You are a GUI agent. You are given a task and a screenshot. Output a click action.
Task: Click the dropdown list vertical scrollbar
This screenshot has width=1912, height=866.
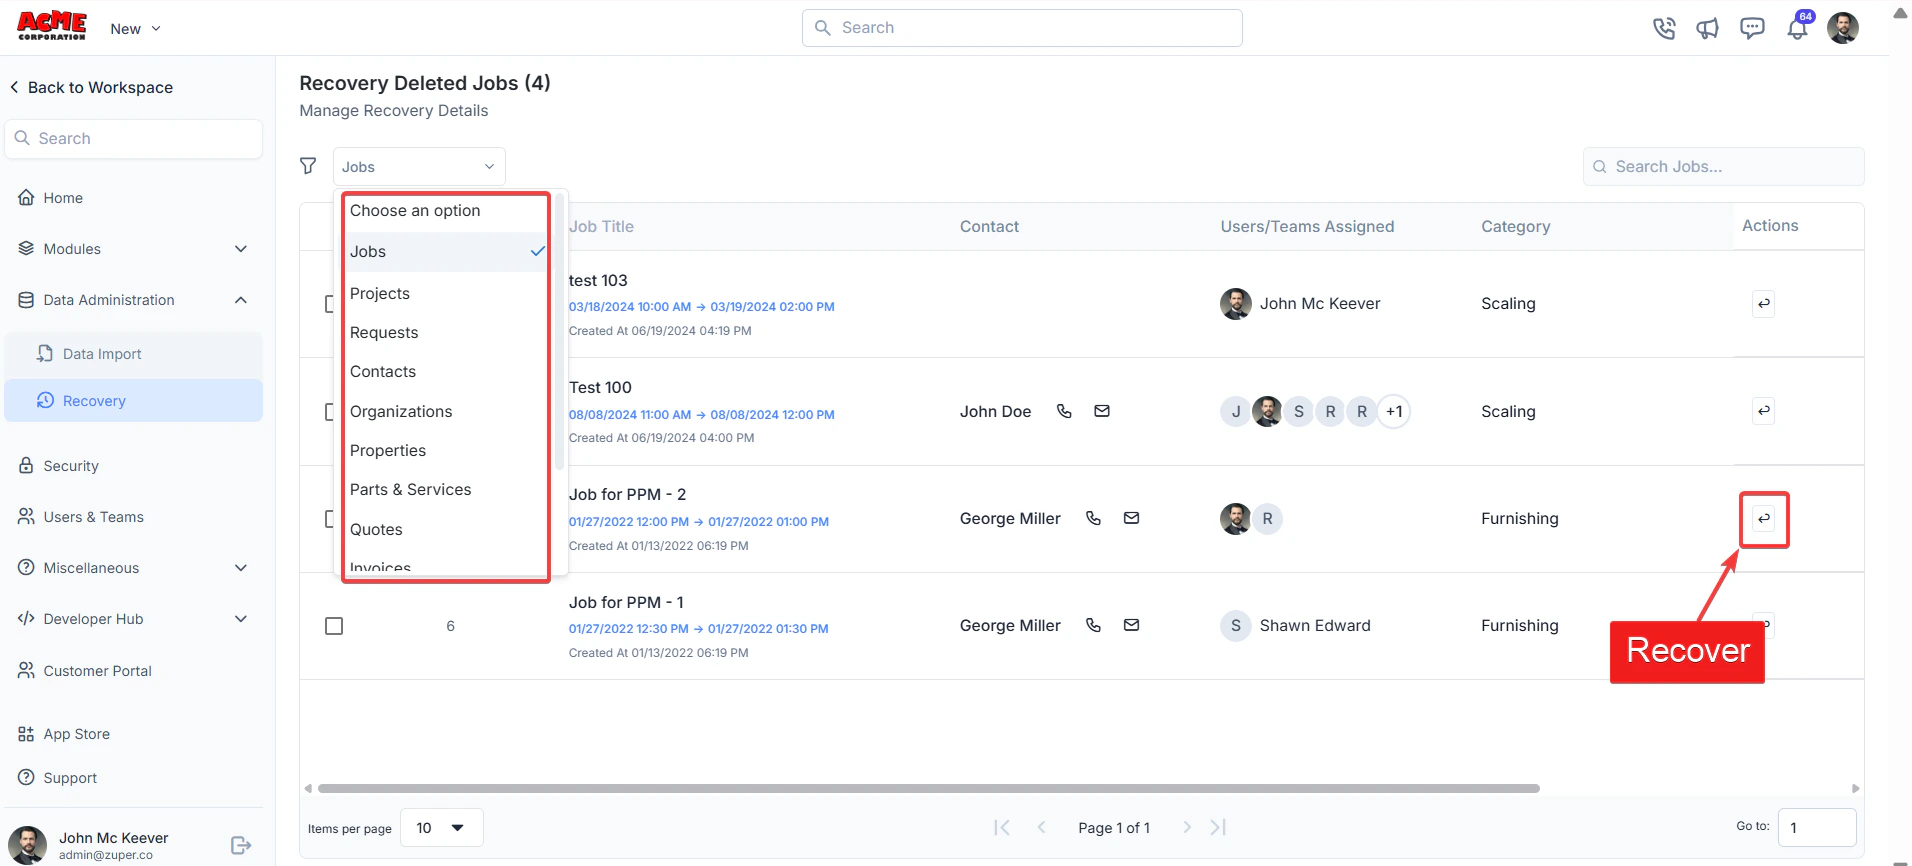tap(559, 332)
